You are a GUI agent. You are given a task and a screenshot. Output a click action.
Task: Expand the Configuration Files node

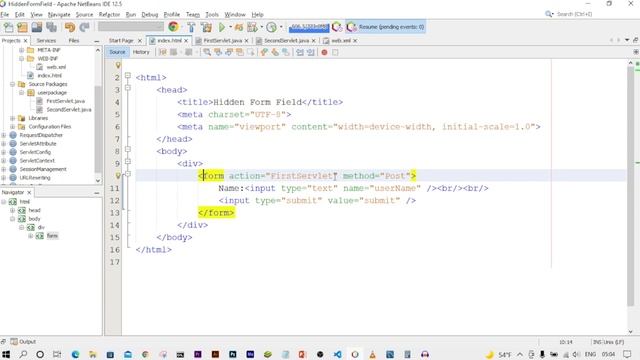point(12,127)
